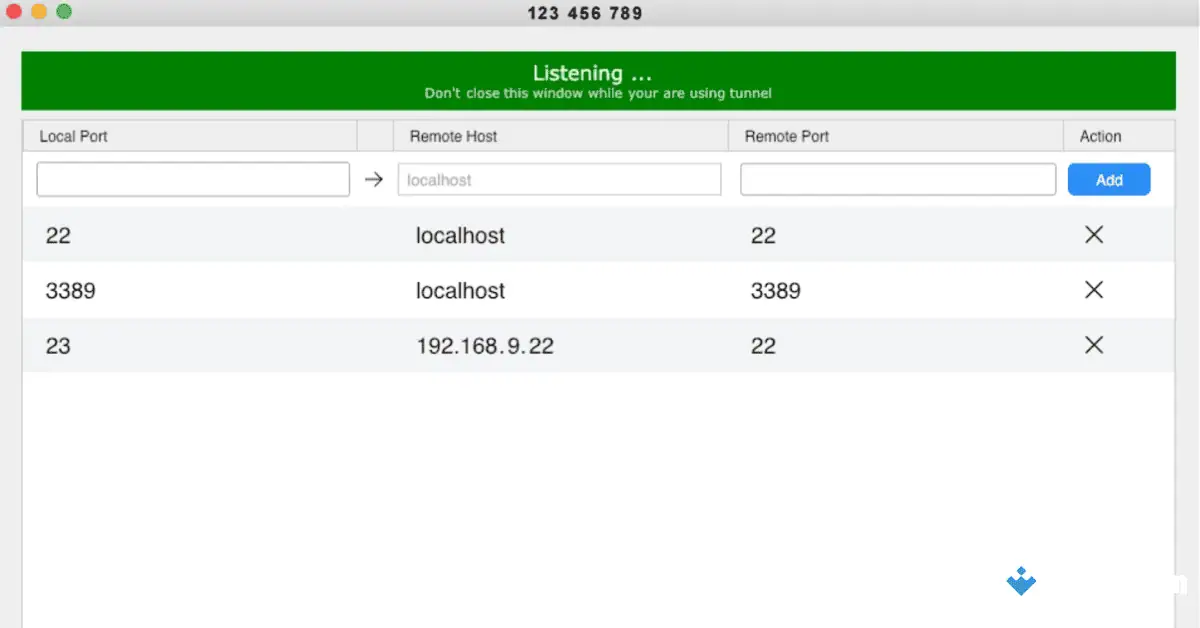The height and width of the screenshot is (628, 1200).
Task: Delete the 192.168.9.22 tunnel rule
Action: (x=1093, y=345)
